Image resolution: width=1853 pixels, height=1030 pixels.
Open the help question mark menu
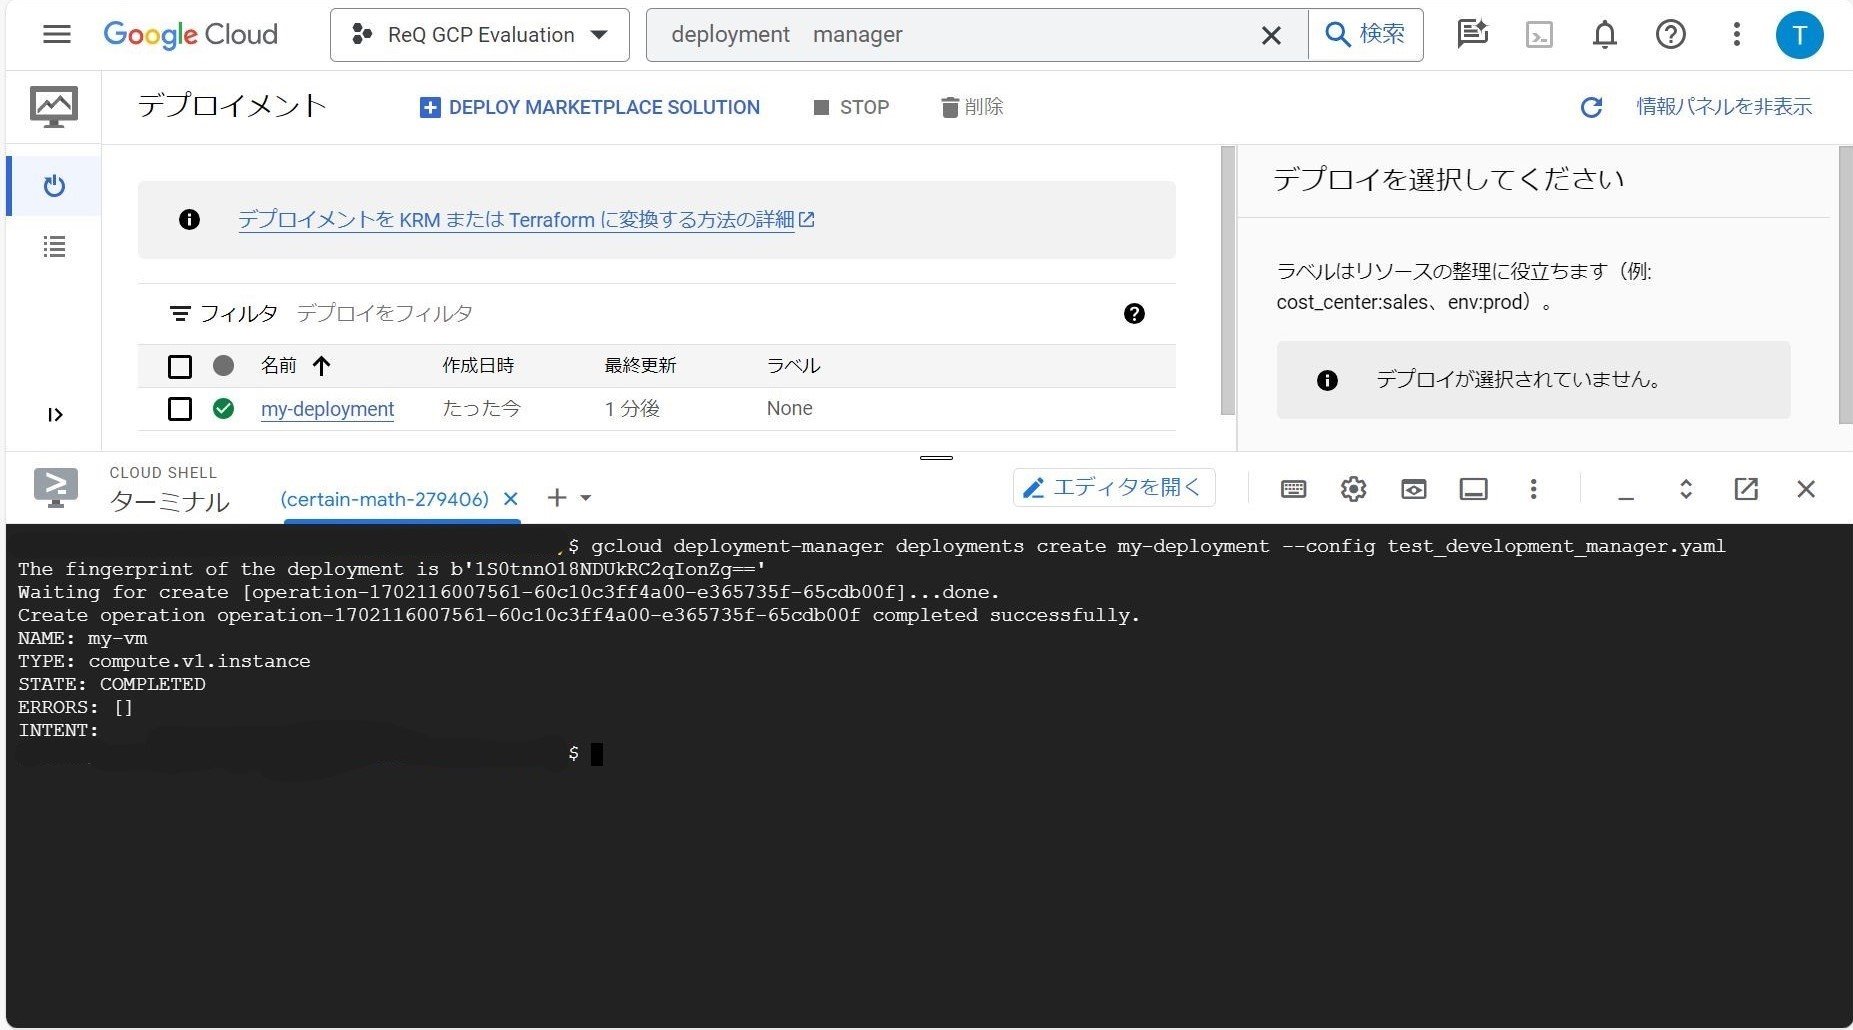click(1670, 35)
